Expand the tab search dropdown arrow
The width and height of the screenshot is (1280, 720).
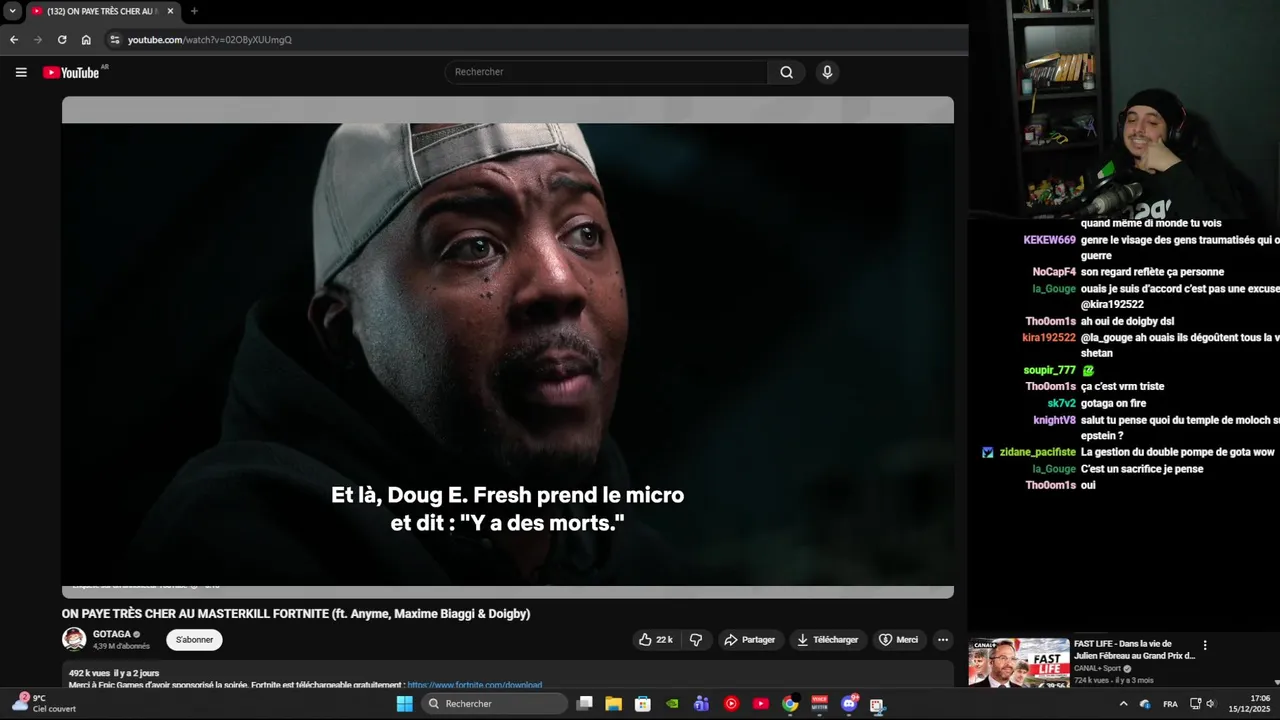12,11
